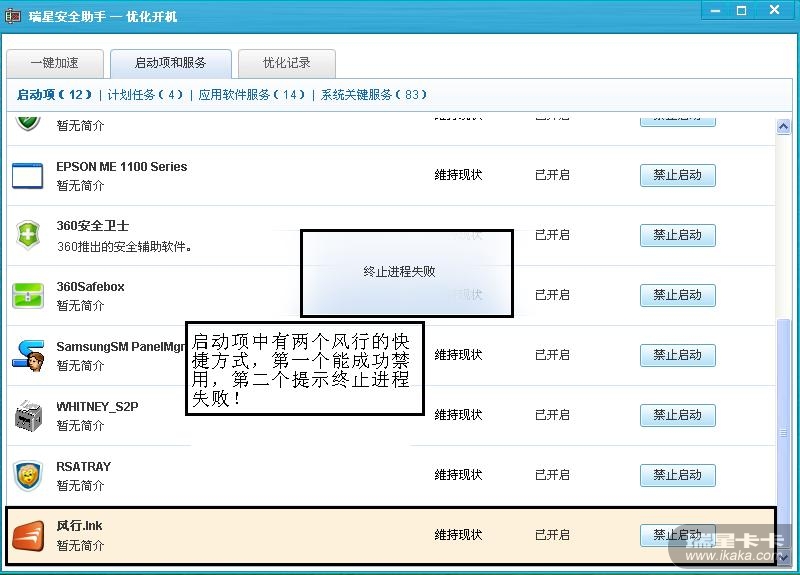Image resolution: width=800 pixels, height=575 pixels.
Task: Select the 启动项和服务 tab
Action: pyautogui.click(x=170, y=63)
